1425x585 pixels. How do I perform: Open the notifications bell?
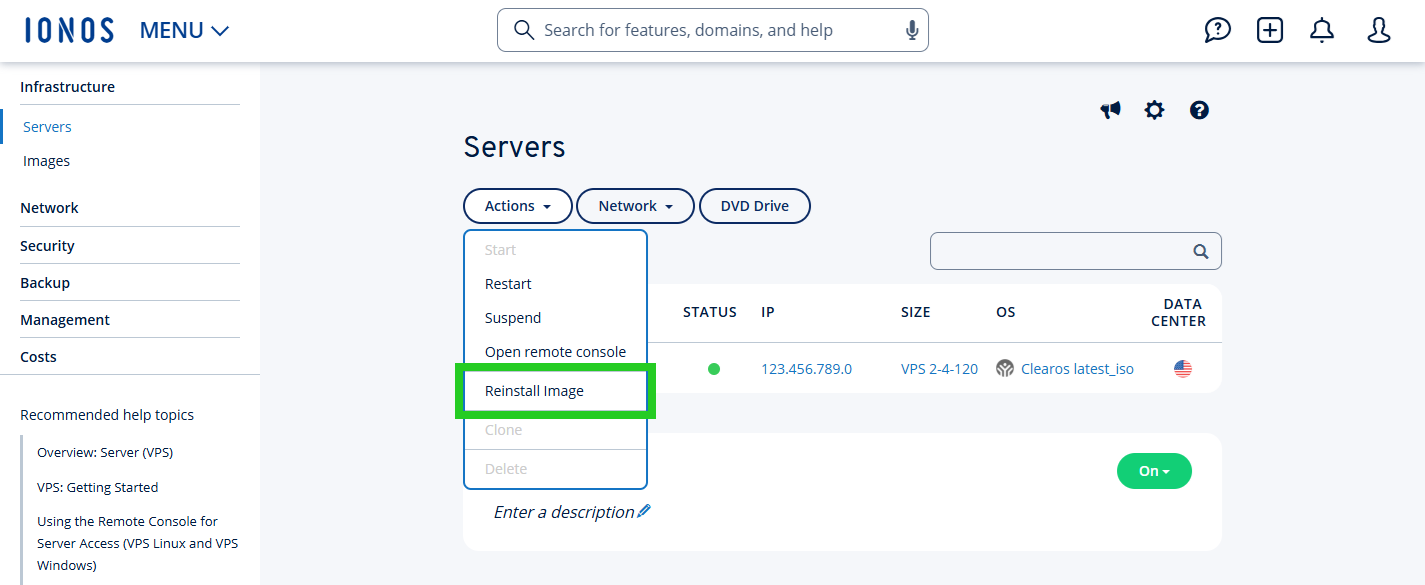1322,30
